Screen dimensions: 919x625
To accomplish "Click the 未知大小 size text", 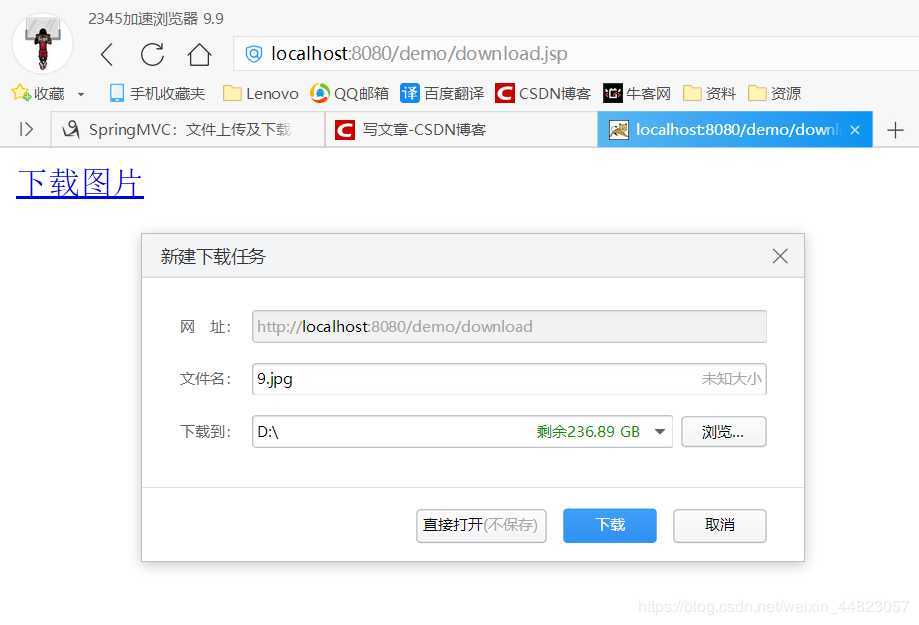I will coord(731,379).
